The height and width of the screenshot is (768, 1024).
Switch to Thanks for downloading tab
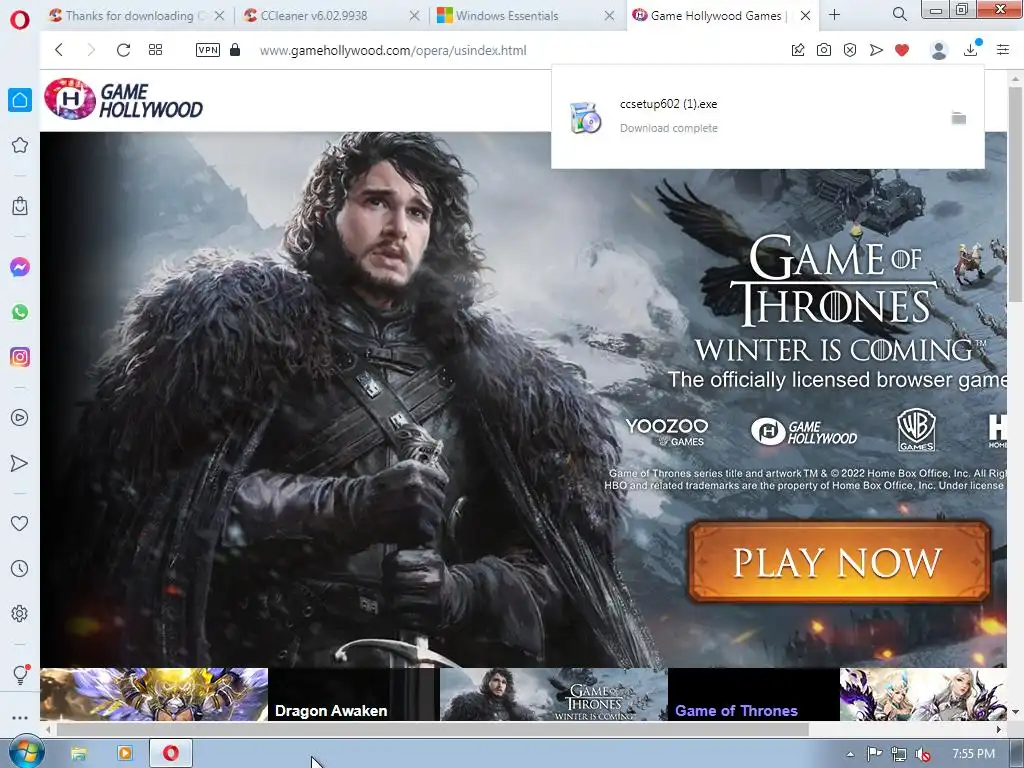(x=136, y=15)
